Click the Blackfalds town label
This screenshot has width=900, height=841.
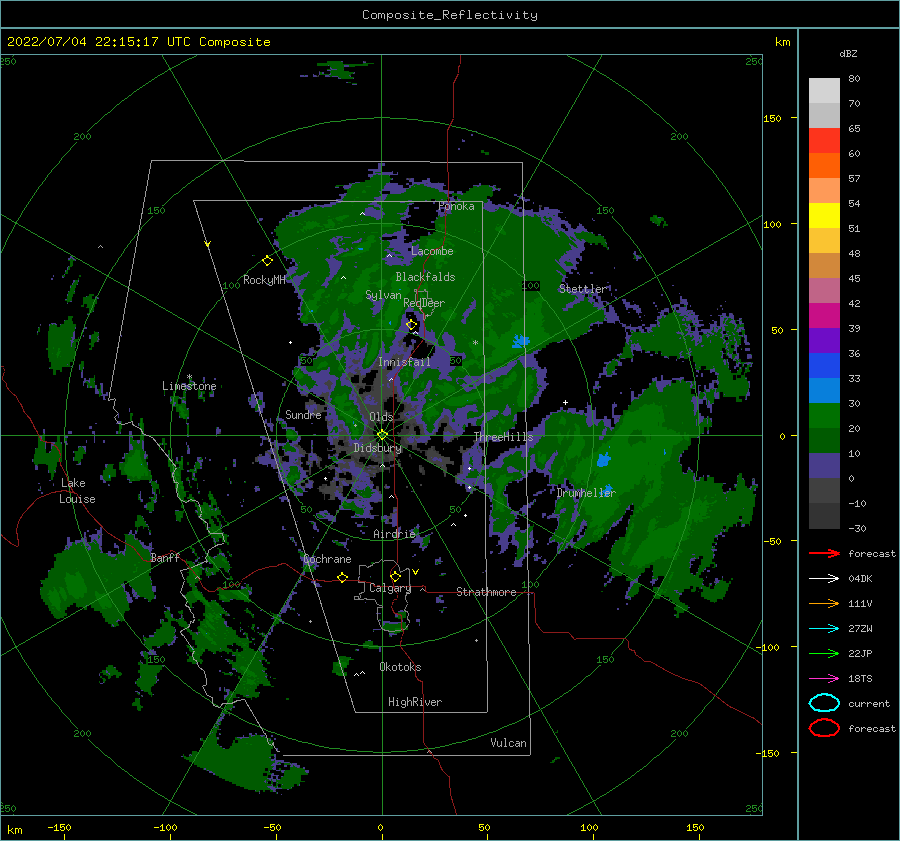point(425,277)
